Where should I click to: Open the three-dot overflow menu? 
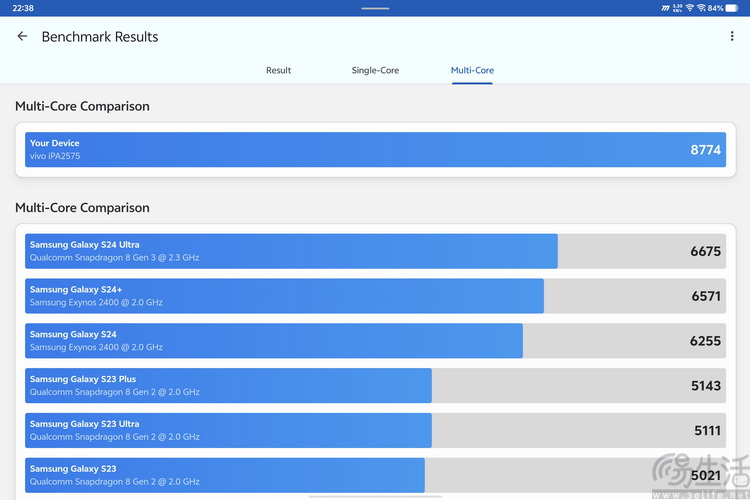(x=732, y=37)
